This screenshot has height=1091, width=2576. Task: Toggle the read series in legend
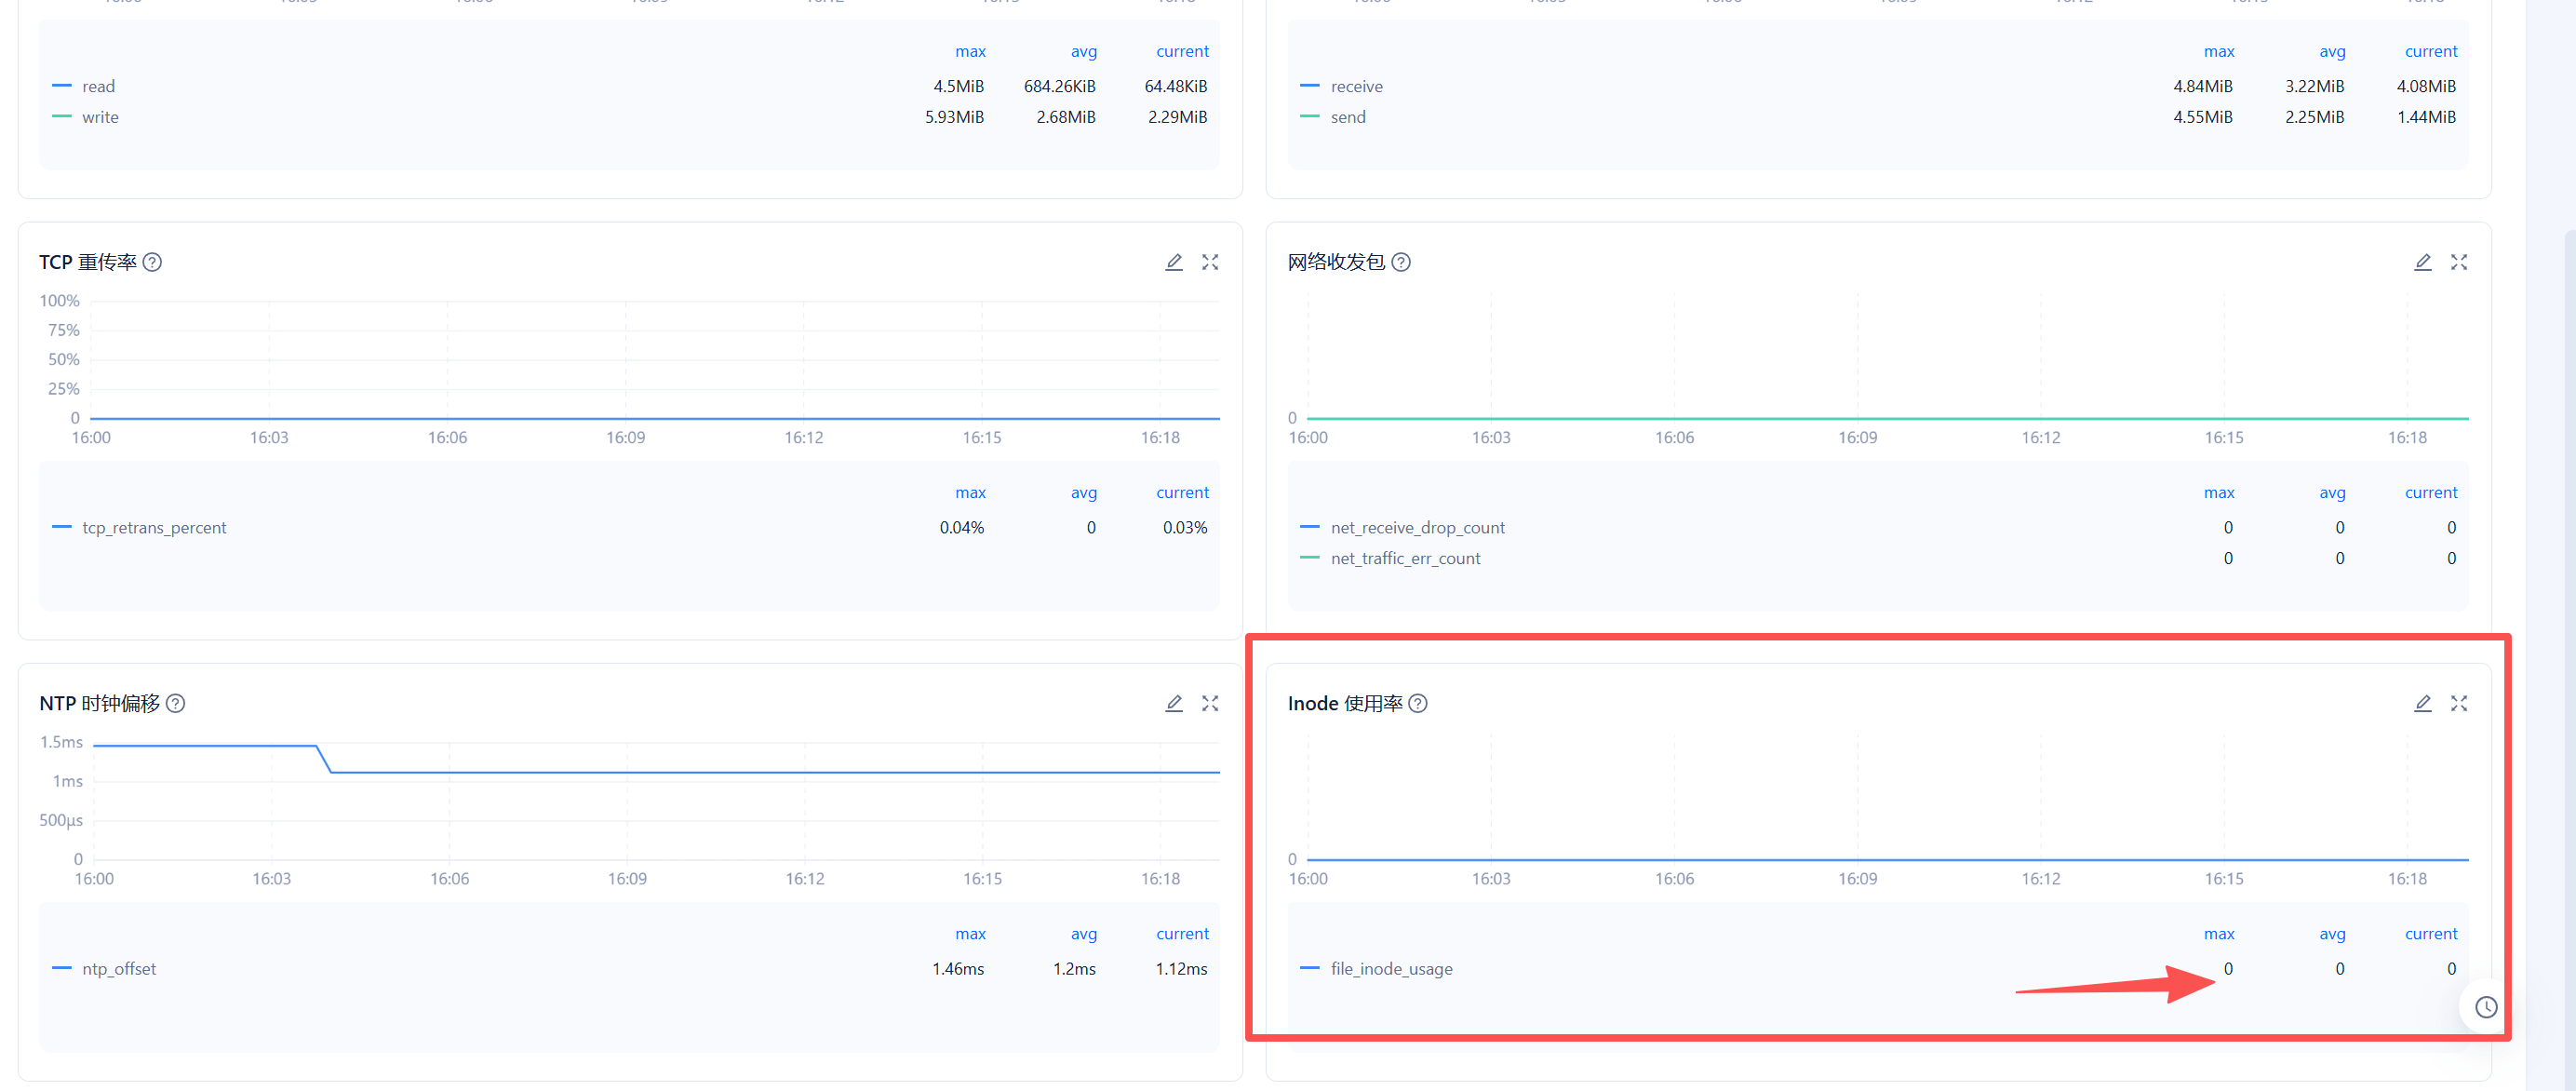98,86
